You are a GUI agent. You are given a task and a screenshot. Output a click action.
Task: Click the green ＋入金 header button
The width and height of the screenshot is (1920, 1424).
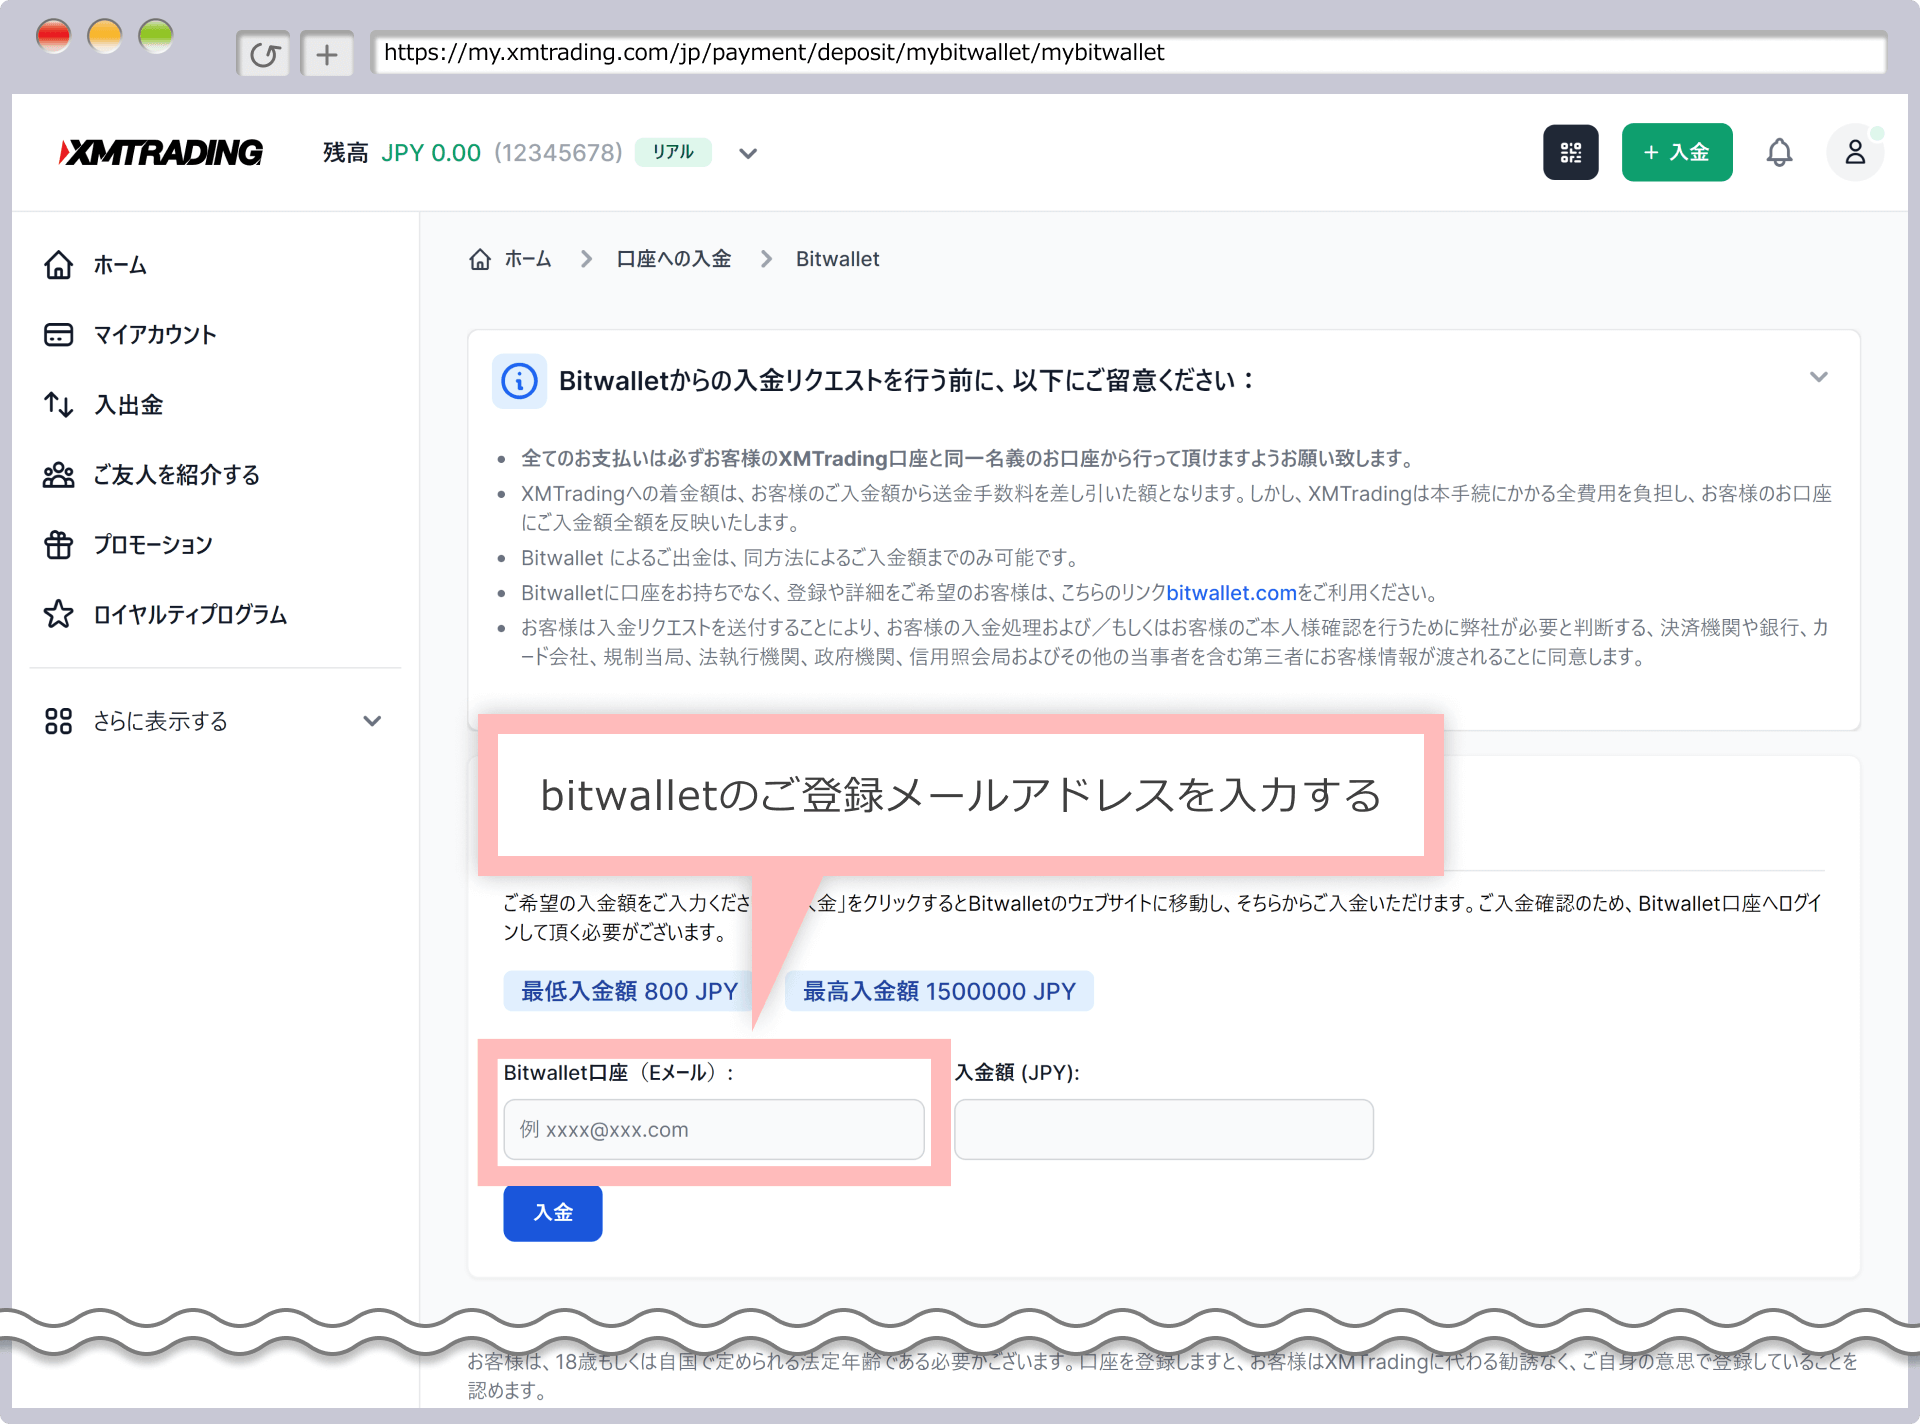[x=1676, y=152]
